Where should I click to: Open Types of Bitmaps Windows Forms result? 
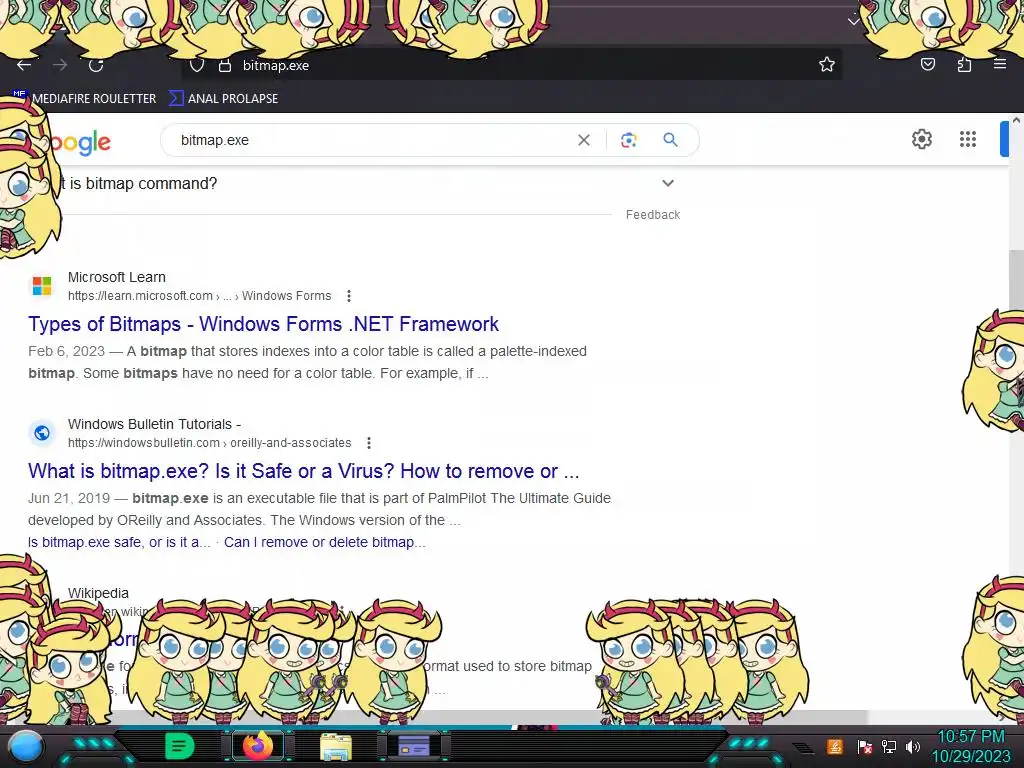point(263,324)
